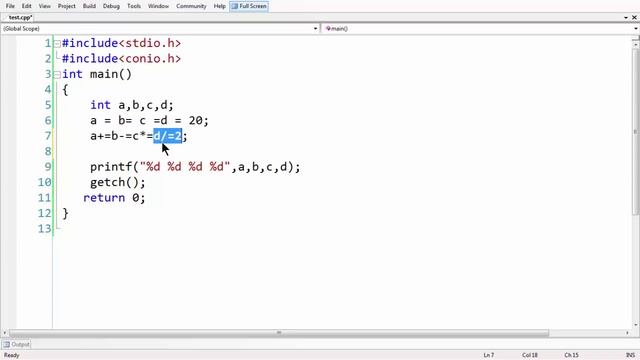Viewport: 640px width, 360px height.
Task: Open the File menu
Action: pyautogui.click(x=10, y=6)
